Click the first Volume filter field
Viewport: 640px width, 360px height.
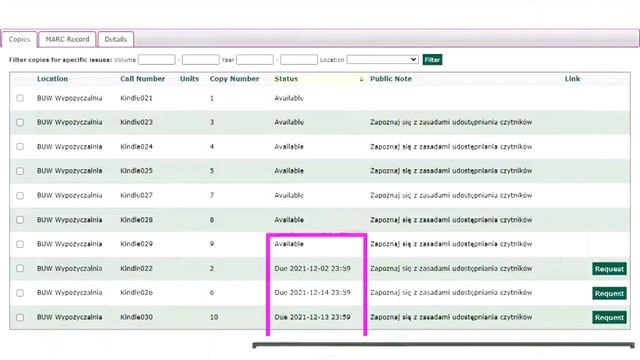157,60
